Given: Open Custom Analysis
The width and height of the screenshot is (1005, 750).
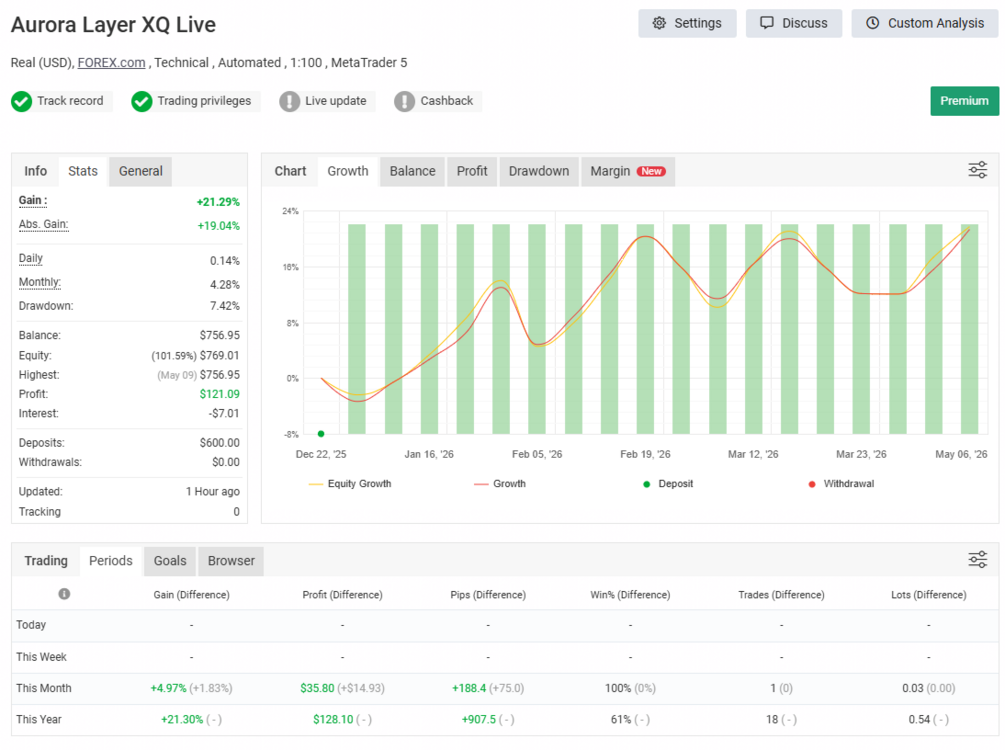Looking at the screenshot, I should coord(924,23).
